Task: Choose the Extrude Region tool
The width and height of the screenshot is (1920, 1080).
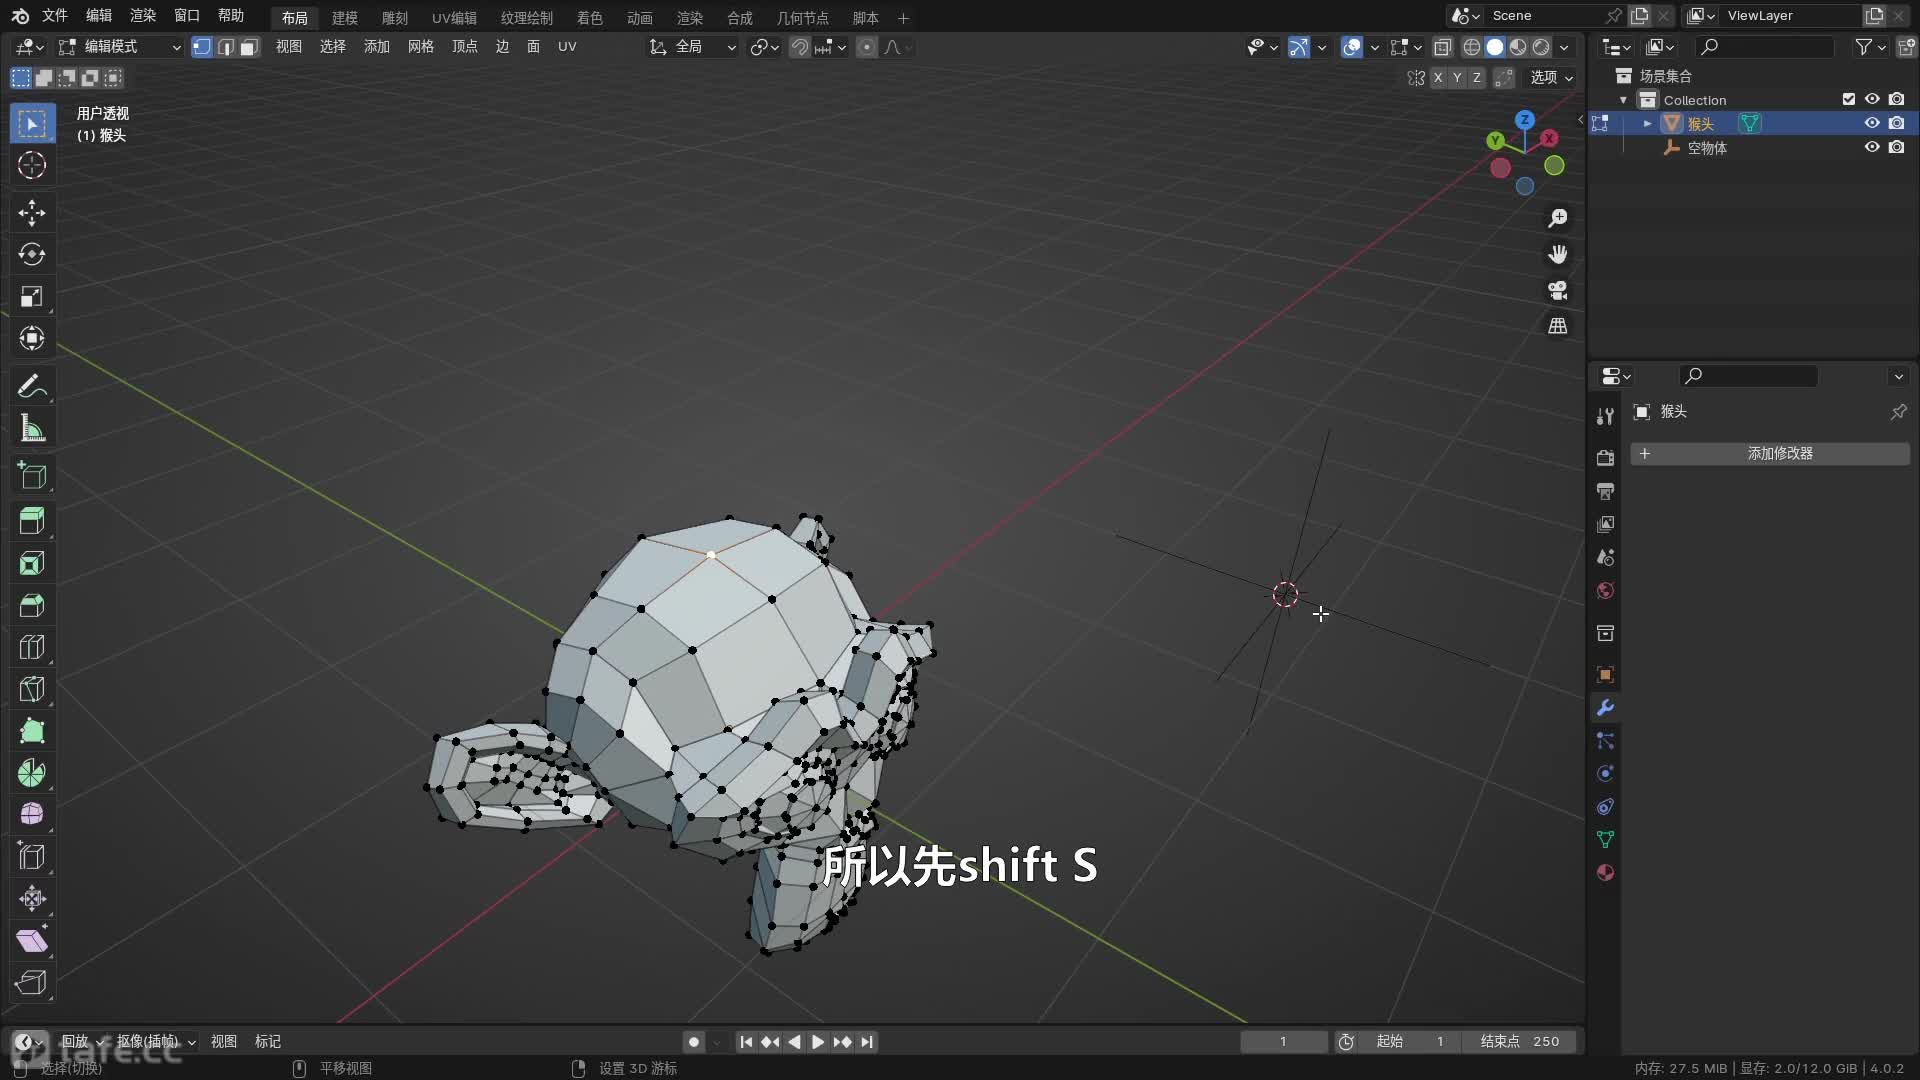Action: coord(32,520)
